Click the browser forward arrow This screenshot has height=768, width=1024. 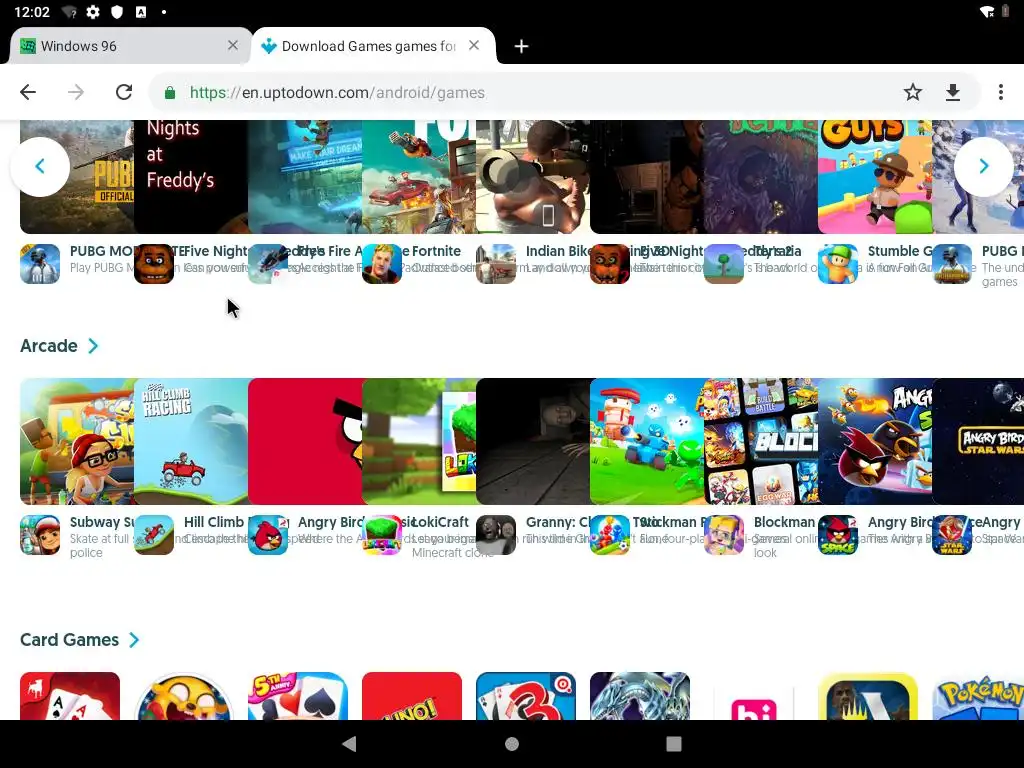76,92
